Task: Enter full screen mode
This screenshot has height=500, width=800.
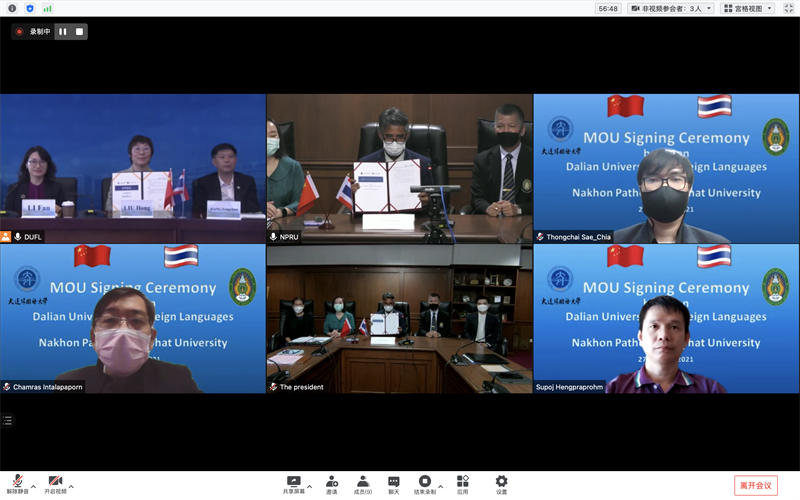Action: click(x=789, y=8)
